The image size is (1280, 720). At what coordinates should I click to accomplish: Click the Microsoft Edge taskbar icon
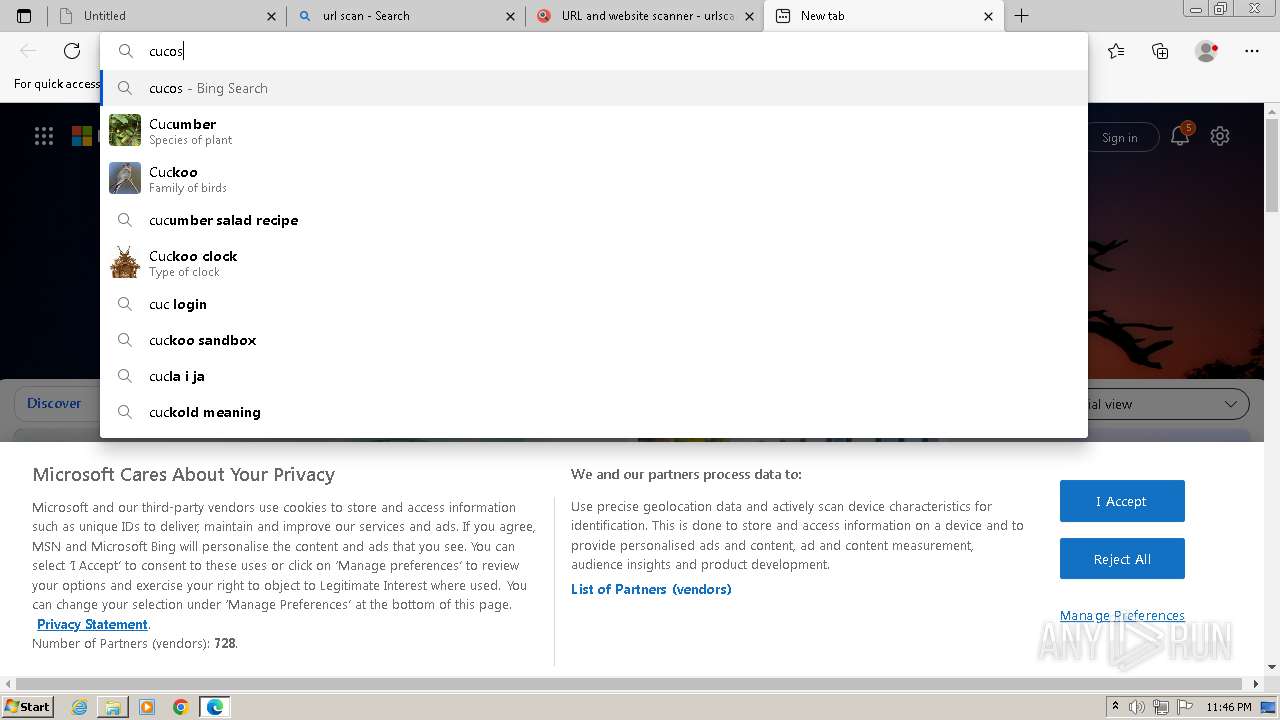(x=215, y=707)
